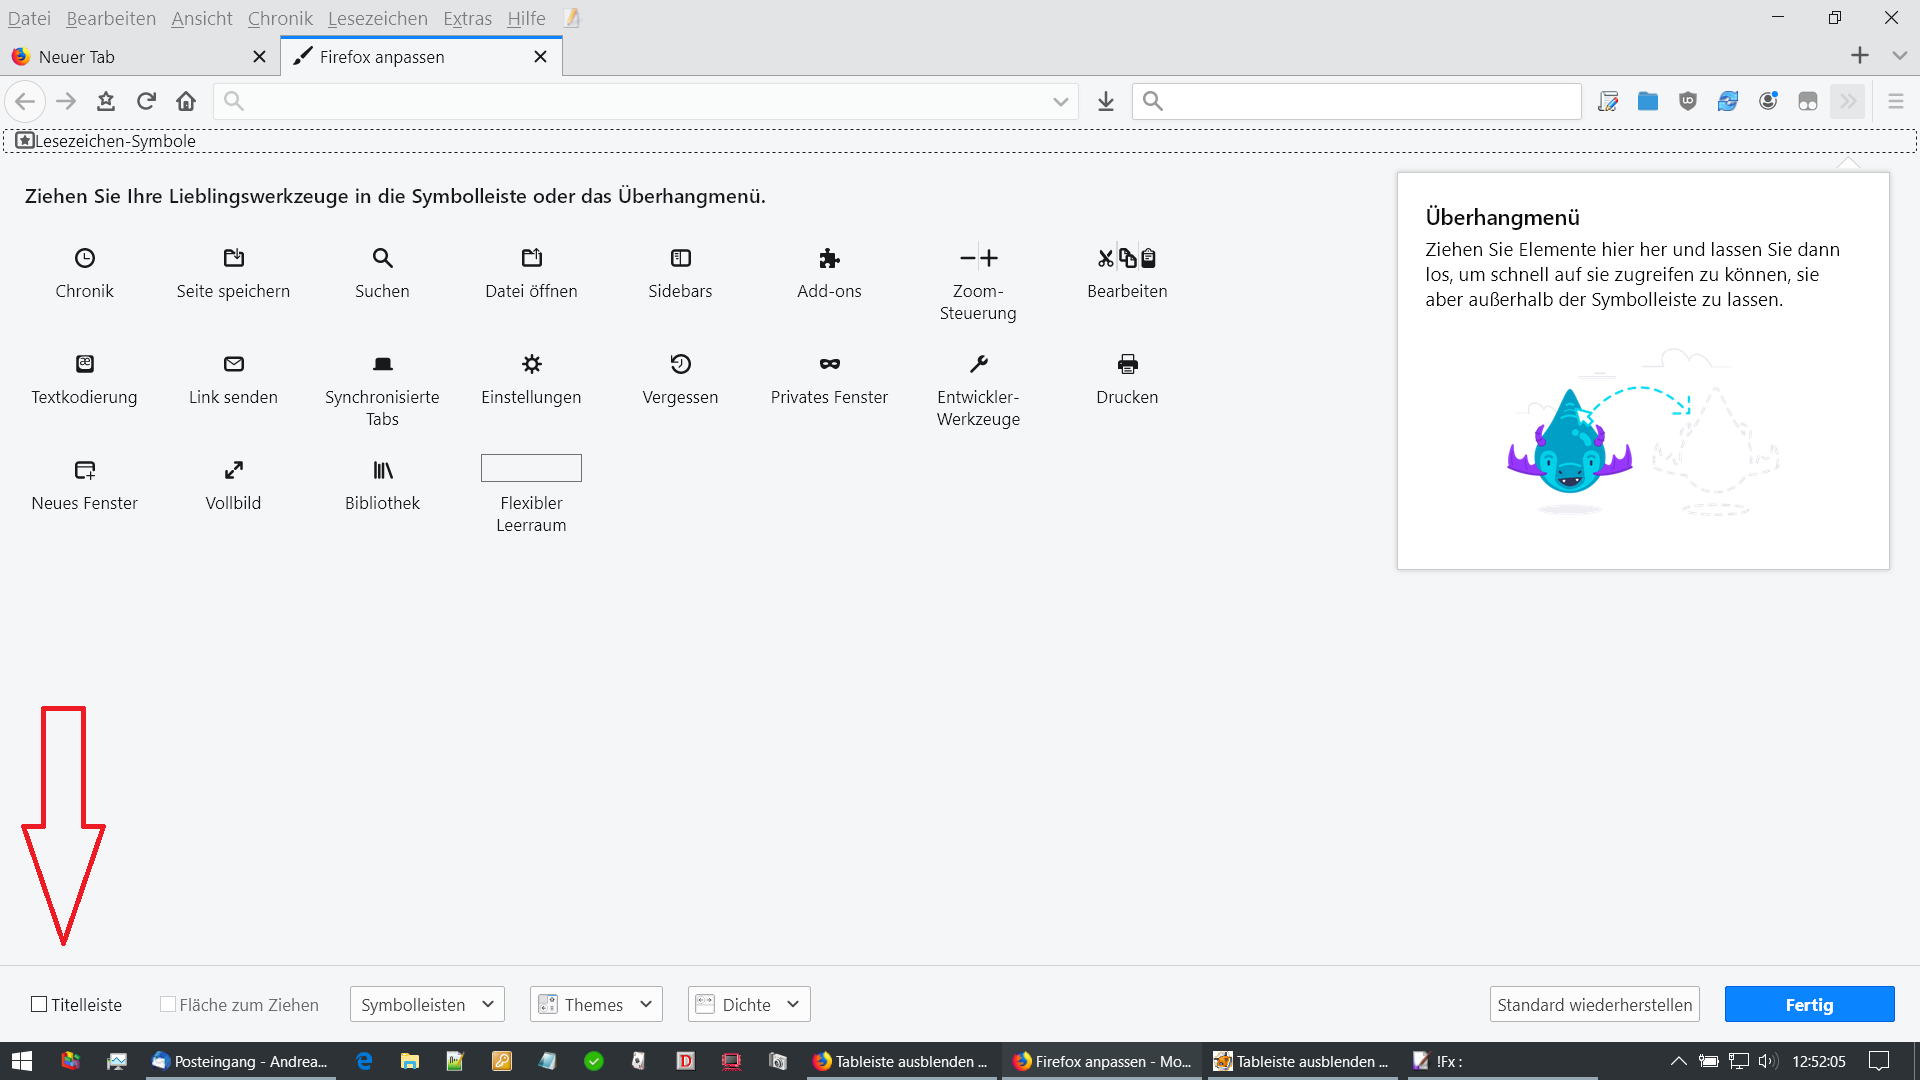Click the Drucken printer icon
1920x1080 pixels.
1127,364
